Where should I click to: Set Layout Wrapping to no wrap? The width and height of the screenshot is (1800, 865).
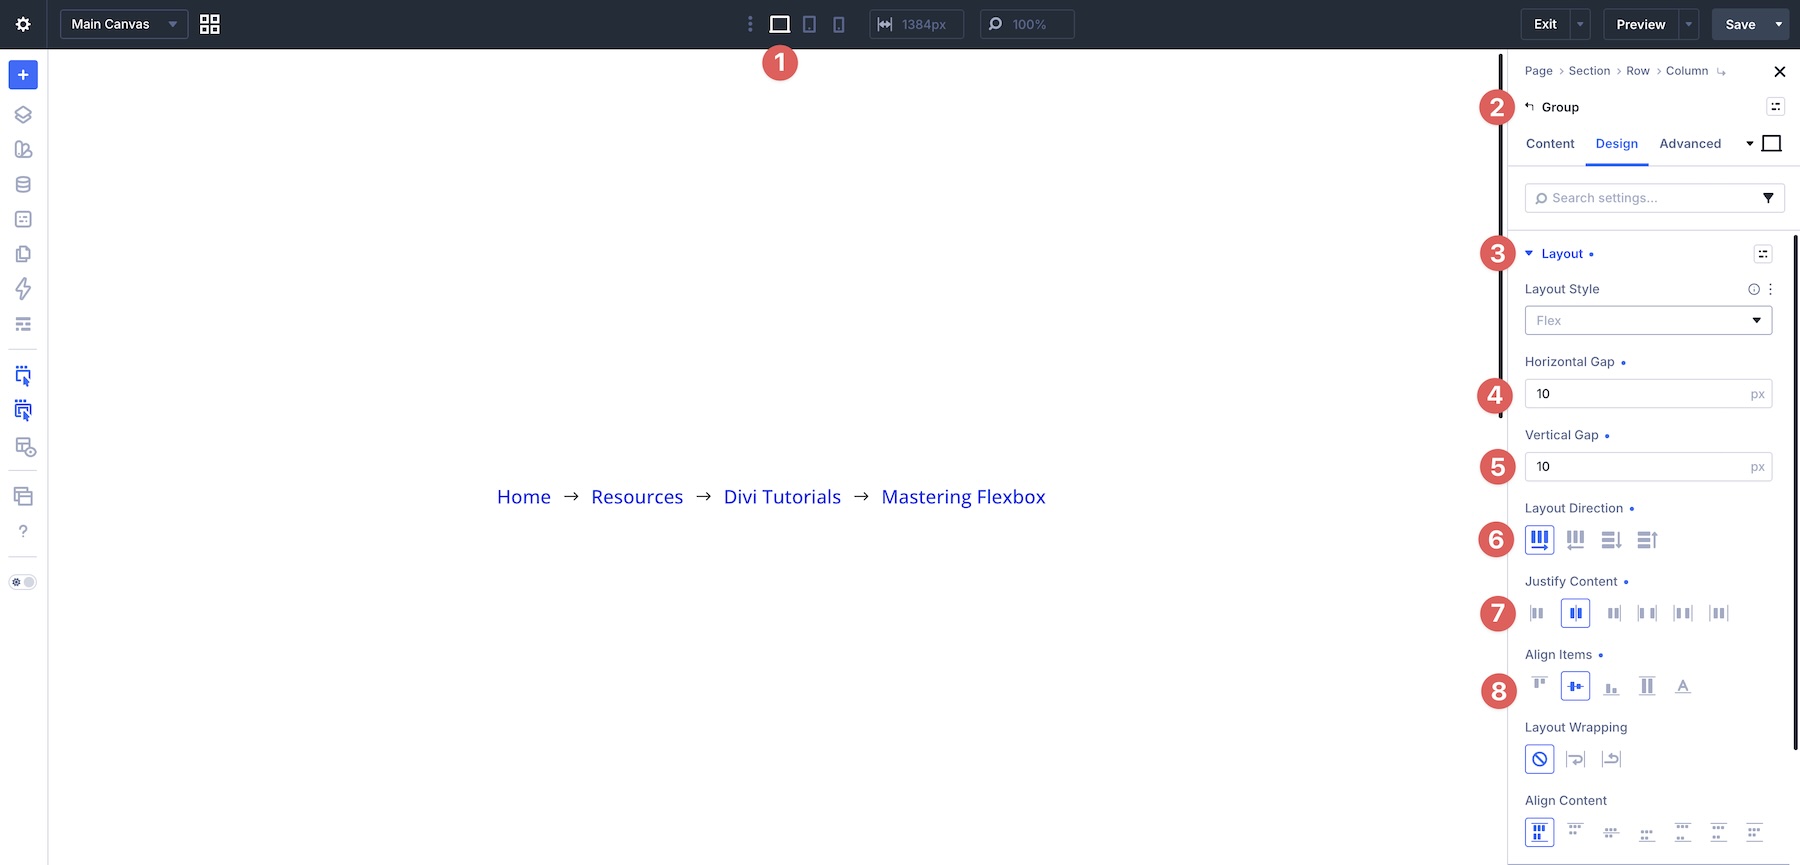tap(1539, 759)
